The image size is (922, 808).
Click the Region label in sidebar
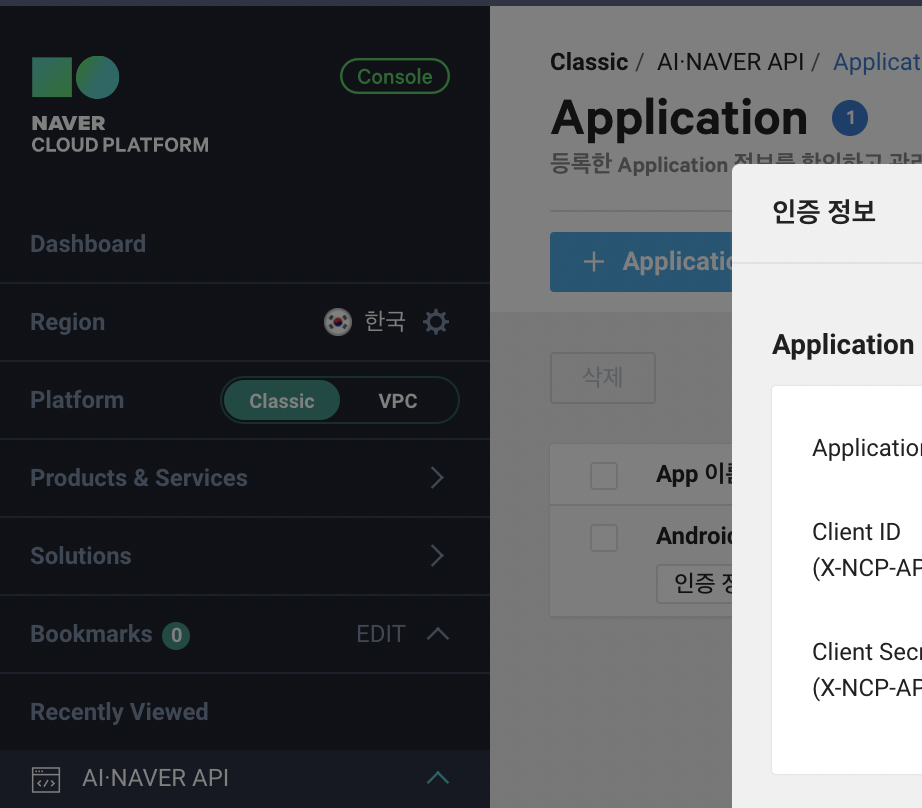[x=68, y=322]
